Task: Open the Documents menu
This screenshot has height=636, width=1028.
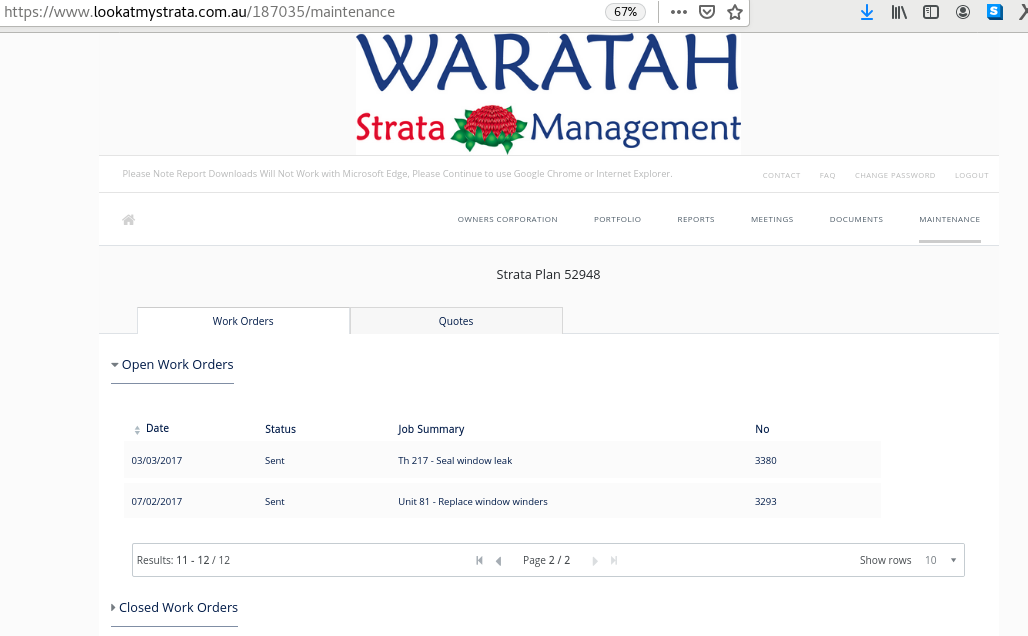Action: tap(856, 220)
